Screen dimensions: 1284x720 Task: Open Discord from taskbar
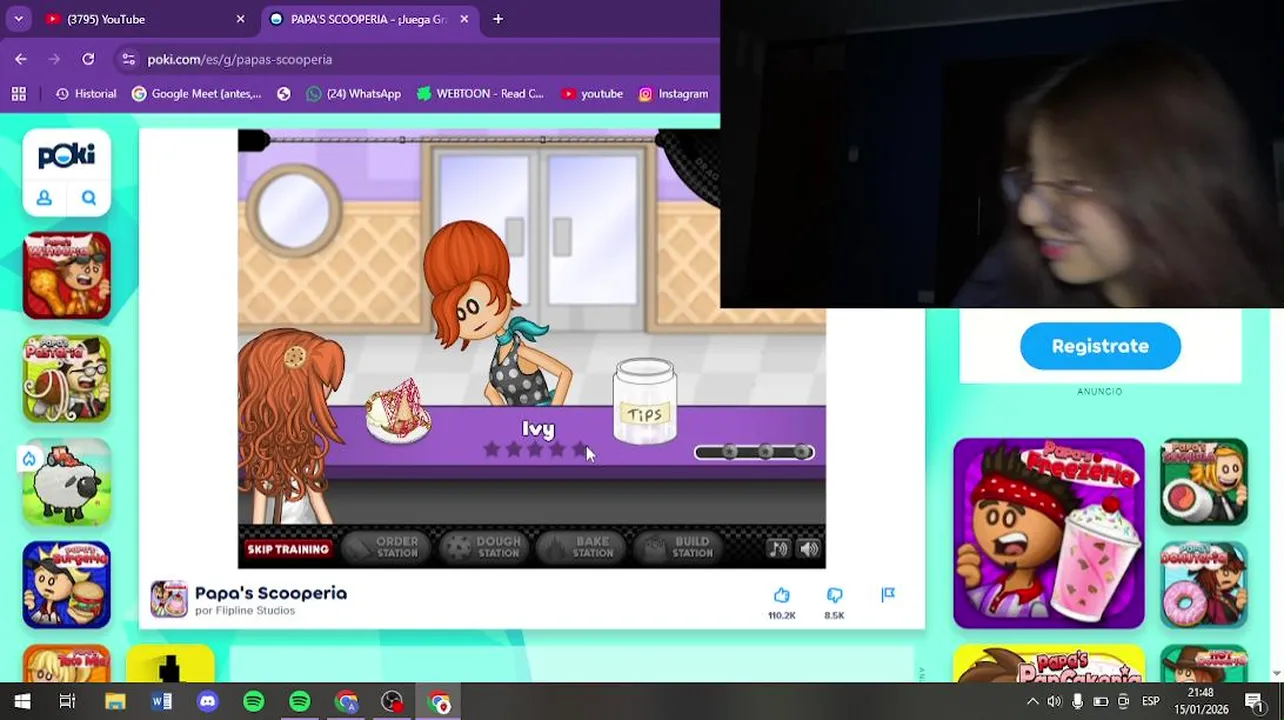[207, 701]
